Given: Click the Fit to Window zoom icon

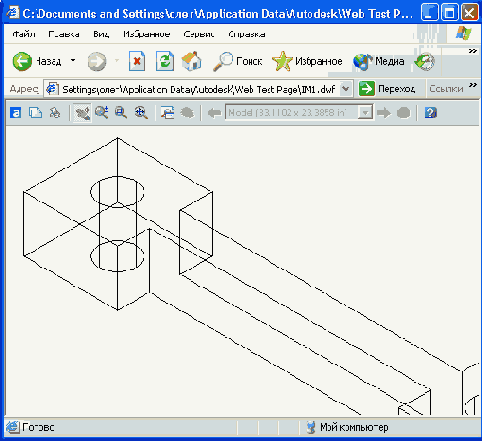Looking at the screenshot, I should click(141, 113).
